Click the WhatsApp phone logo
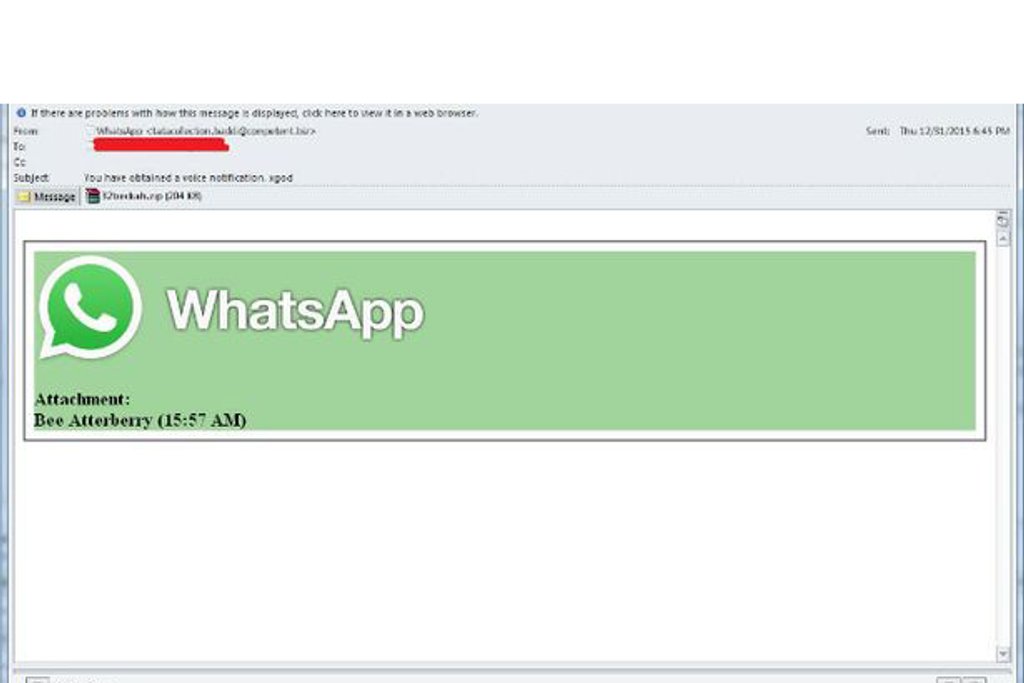This screenshot has width=1024, height=683. point(90,308)
